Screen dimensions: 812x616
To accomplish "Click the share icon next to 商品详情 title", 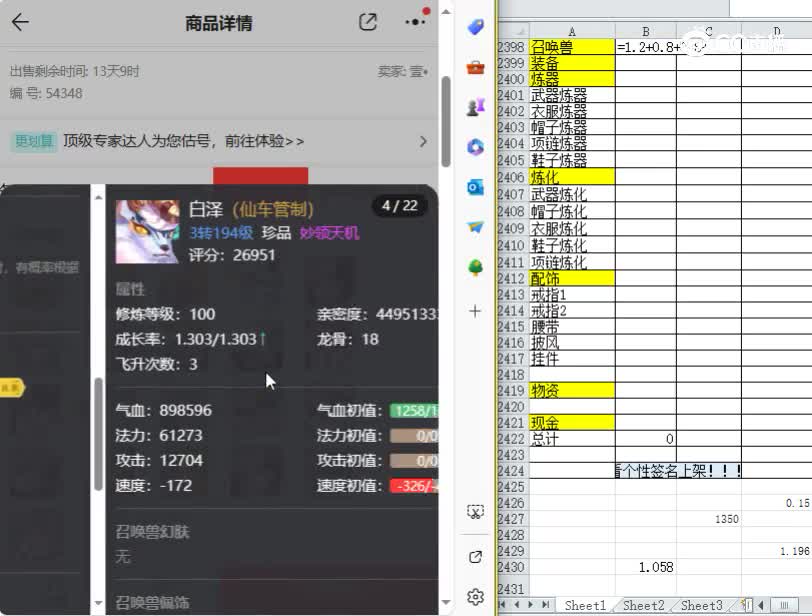I will [x=367, y=22].
